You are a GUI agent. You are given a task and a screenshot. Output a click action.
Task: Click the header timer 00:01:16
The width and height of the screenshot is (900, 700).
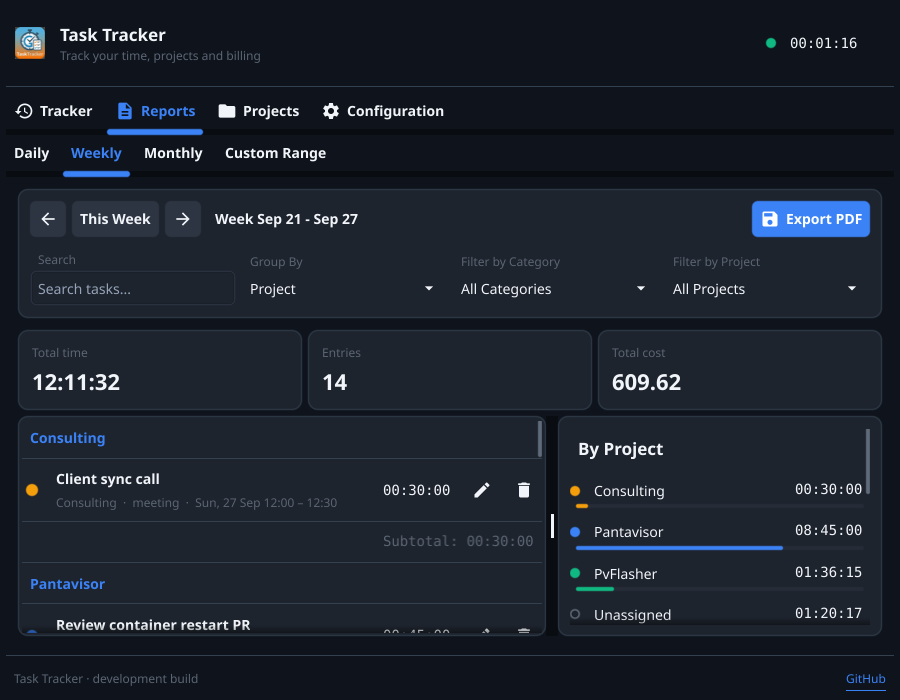tap(823, 43)
